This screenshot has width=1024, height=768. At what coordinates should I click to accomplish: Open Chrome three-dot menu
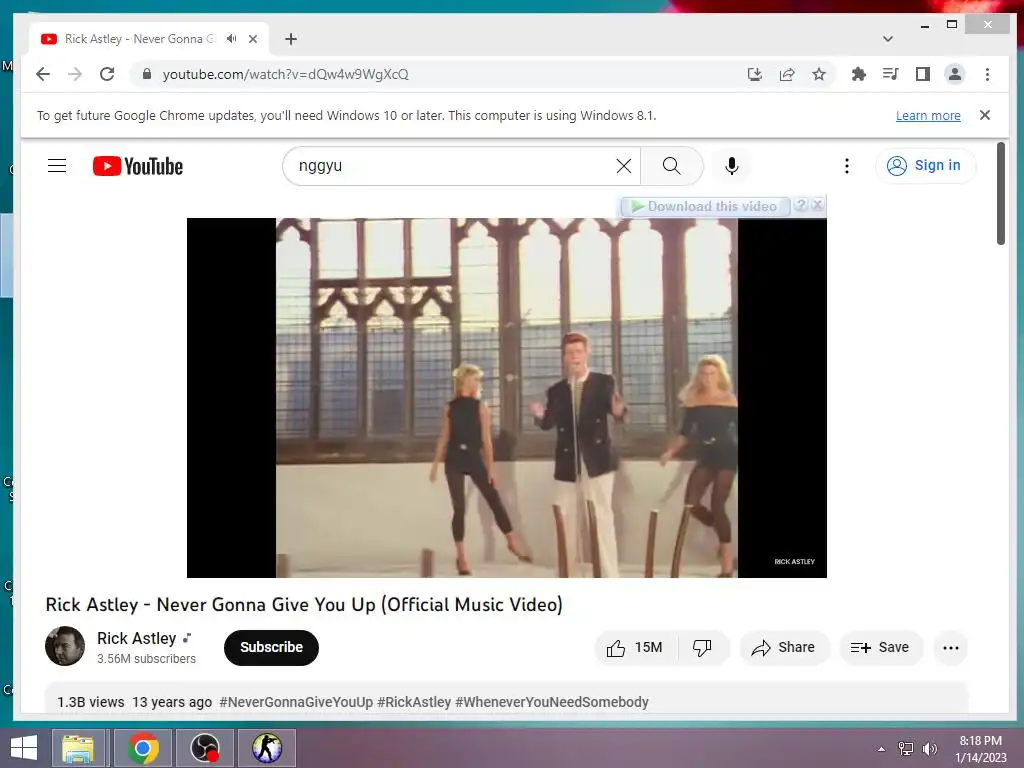(x=987, y=74)
